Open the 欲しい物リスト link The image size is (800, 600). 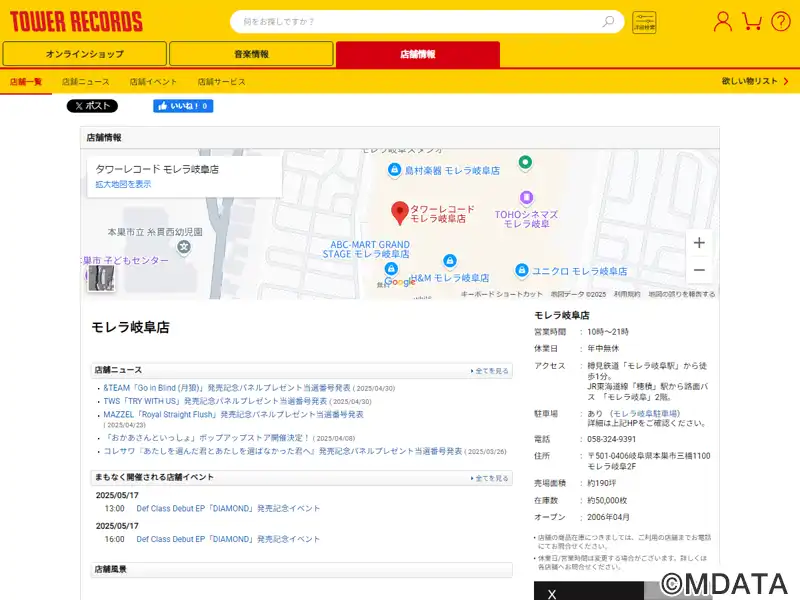755,81
